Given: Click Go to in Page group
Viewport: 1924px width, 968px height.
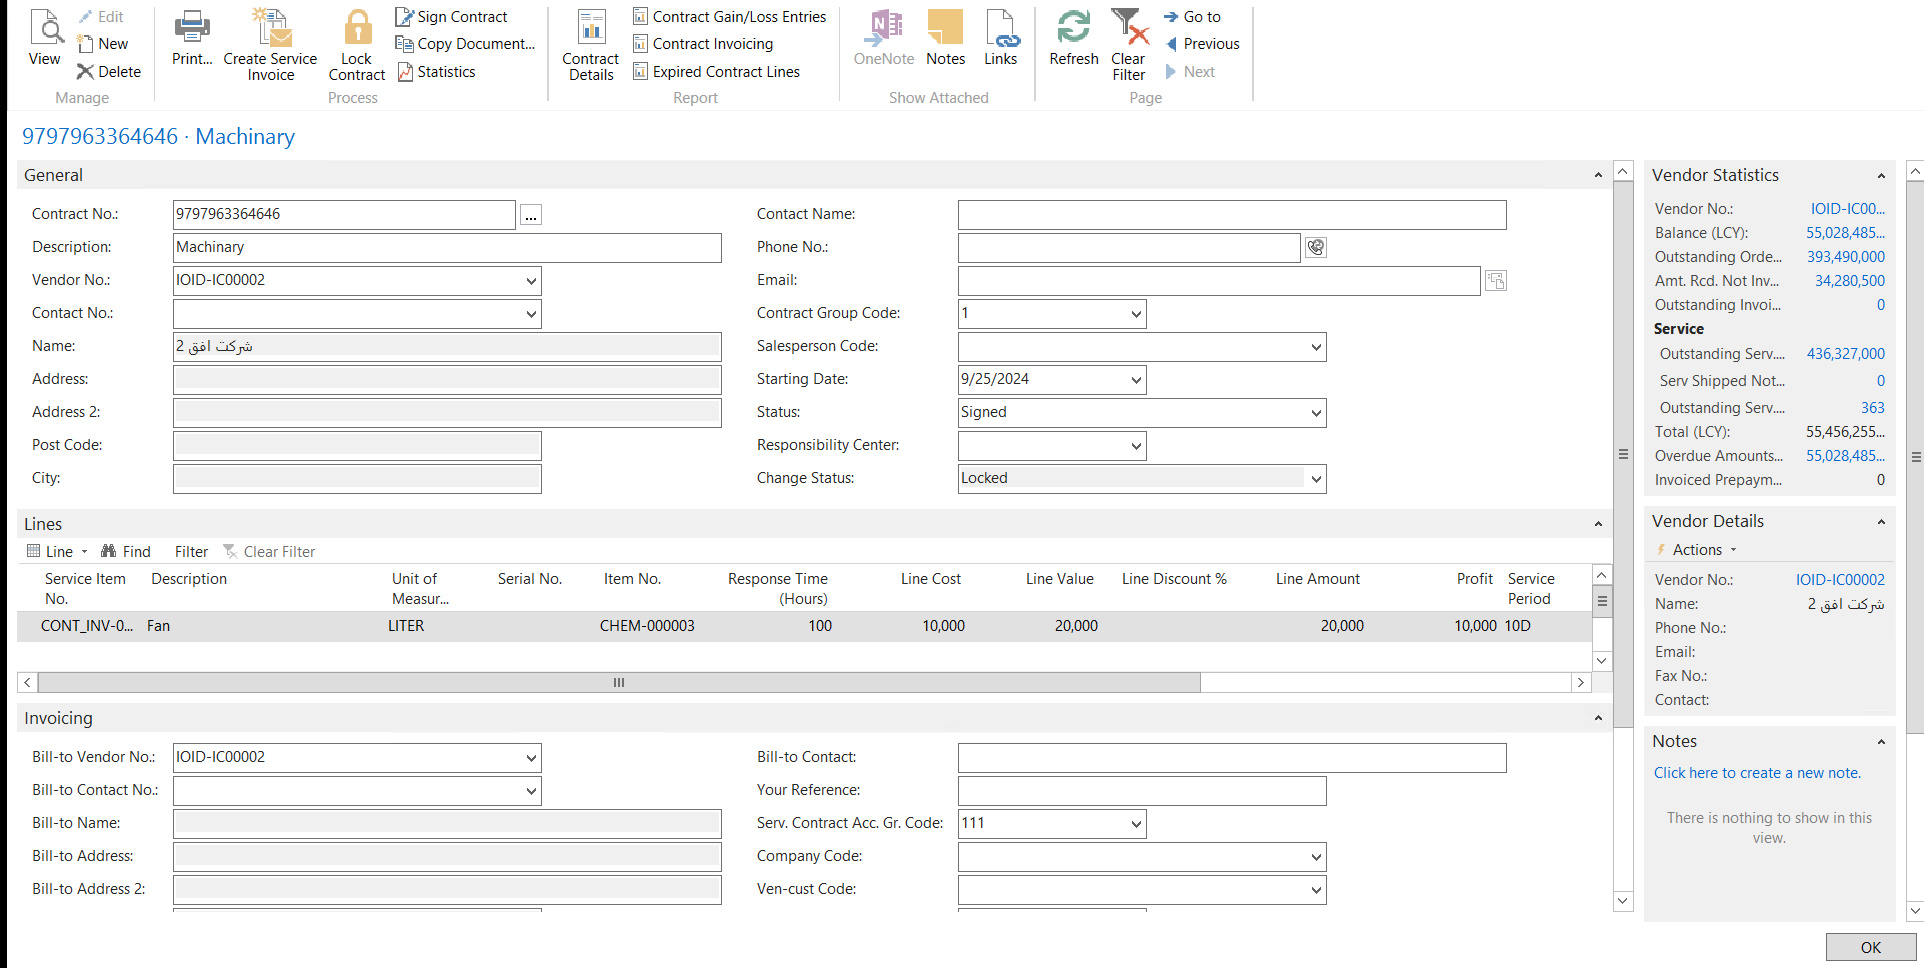Looking at the screenshot, I should pyautogui.click(x=1192, y=17).
